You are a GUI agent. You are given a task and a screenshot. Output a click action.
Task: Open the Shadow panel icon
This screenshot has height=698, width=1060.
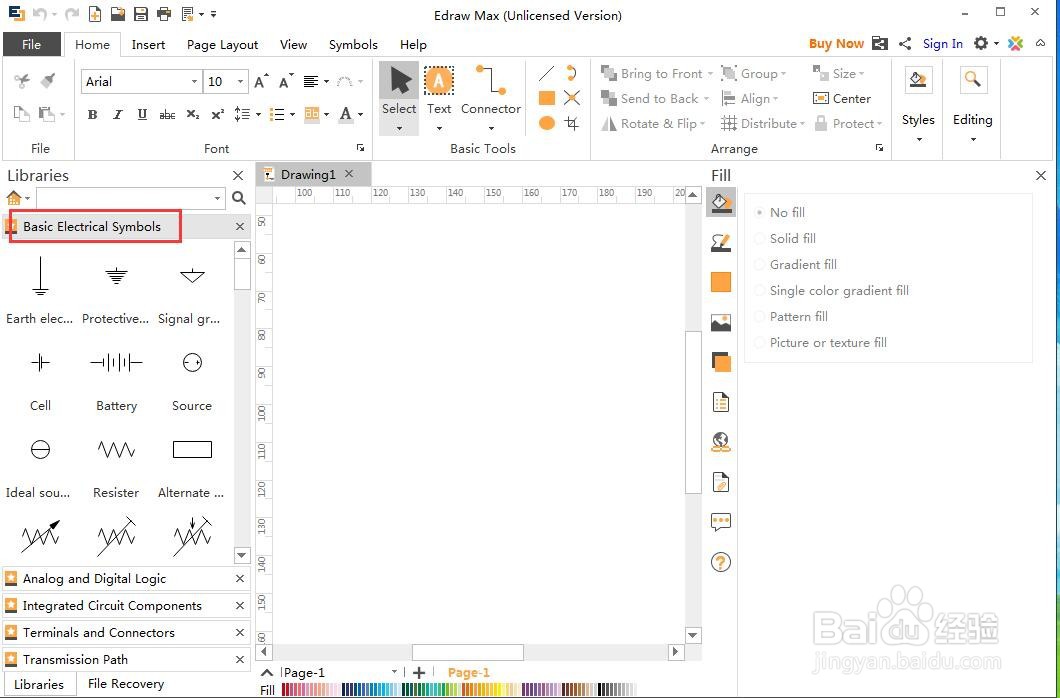[x=721, y=362]
